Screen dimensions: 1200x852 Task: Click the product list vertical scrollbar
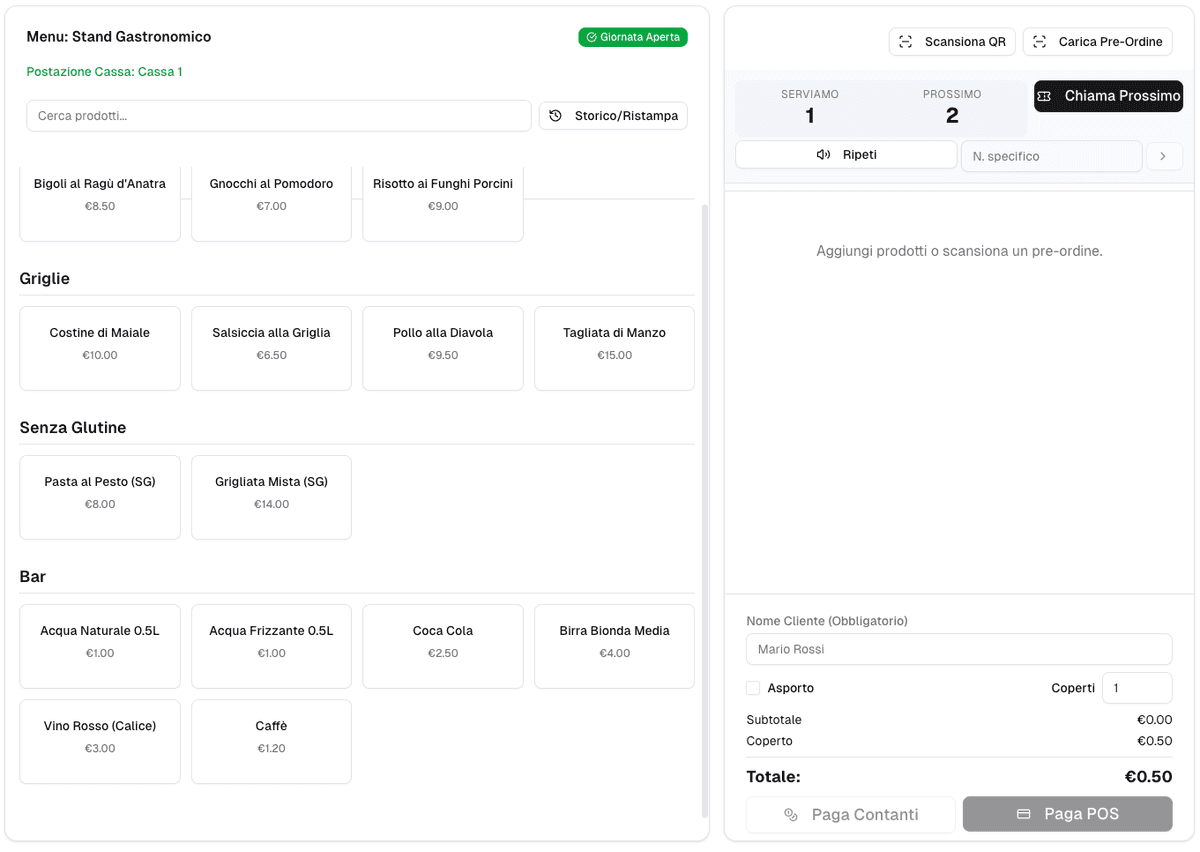pos(703,500)
